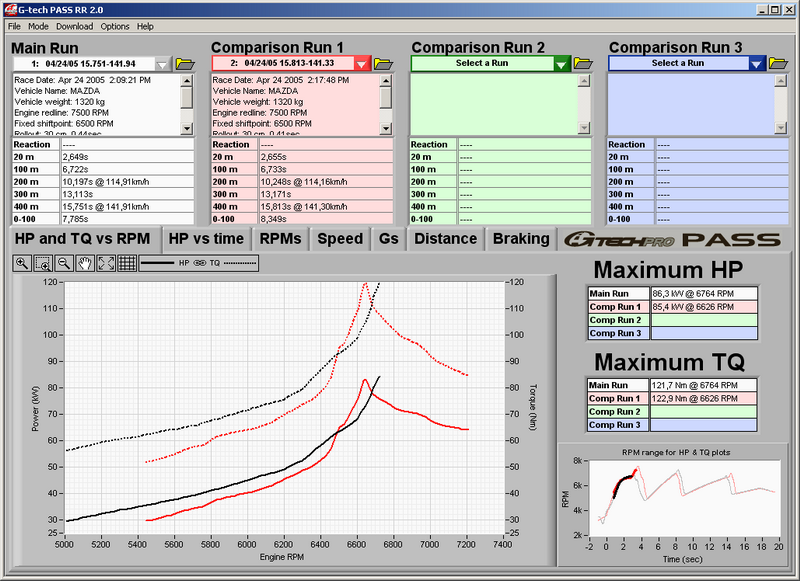Viewport: 800px width, 581px height.
Task: Switch to the Gs tab
Action: click(389, 239)
